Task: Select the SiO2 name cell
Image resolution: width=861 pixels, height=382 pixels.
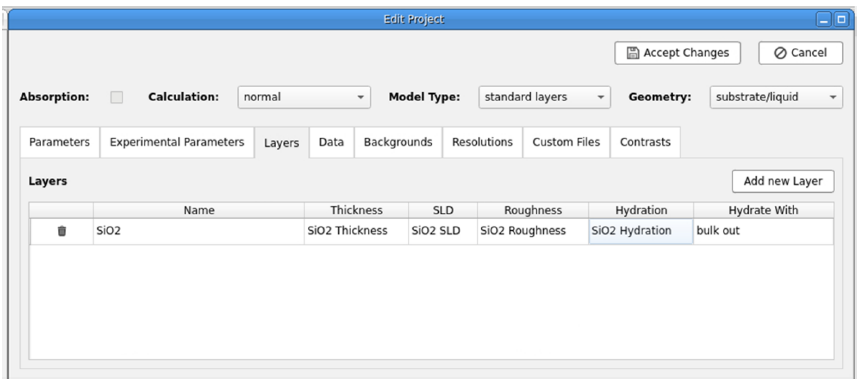Action: (199, 231)
